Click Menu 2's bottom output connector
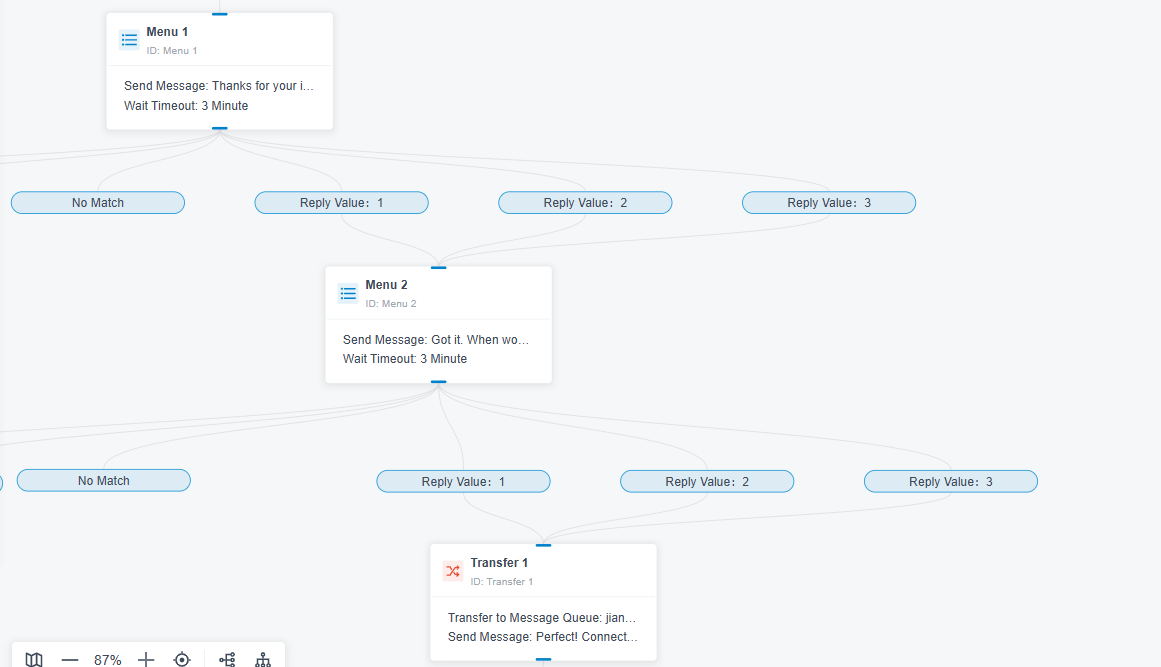1161x667 pixels. [438, 382]
